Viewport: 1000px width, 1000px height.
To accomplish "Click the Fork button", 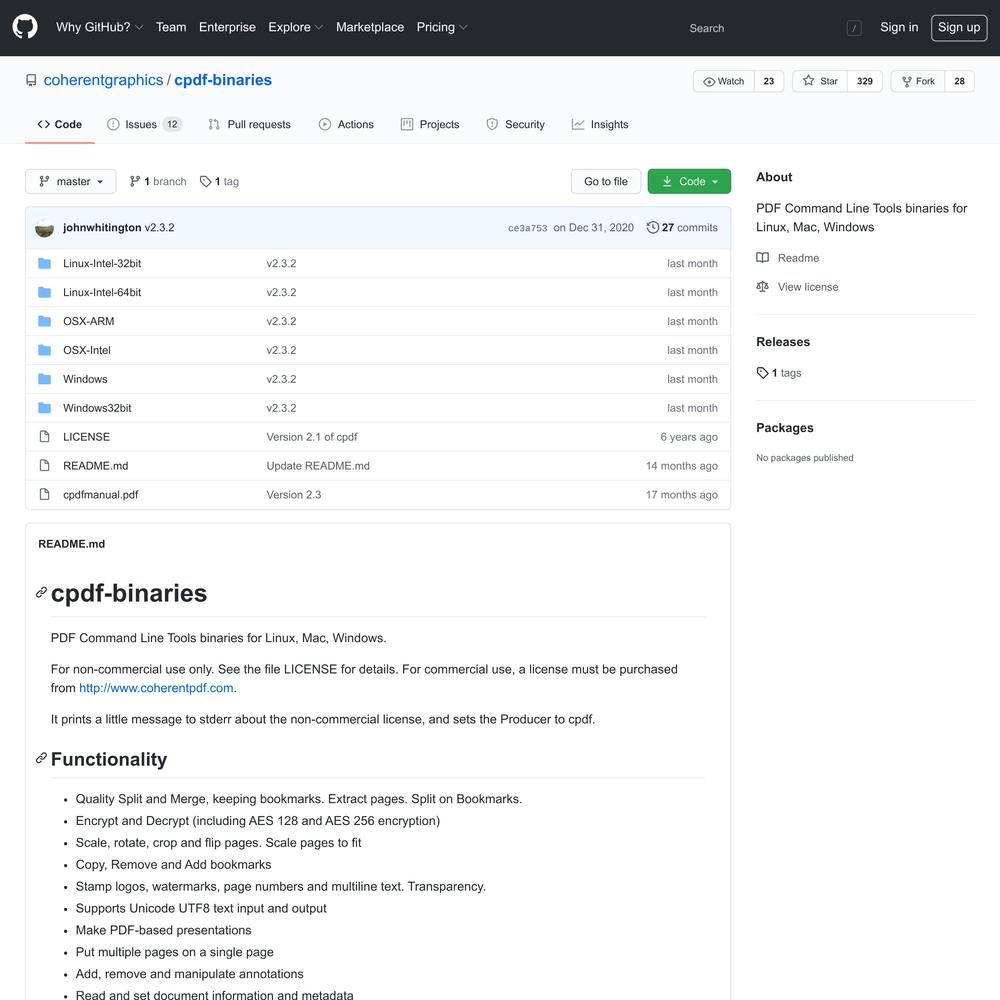I will pyautogui.click(x=918, y=81).
